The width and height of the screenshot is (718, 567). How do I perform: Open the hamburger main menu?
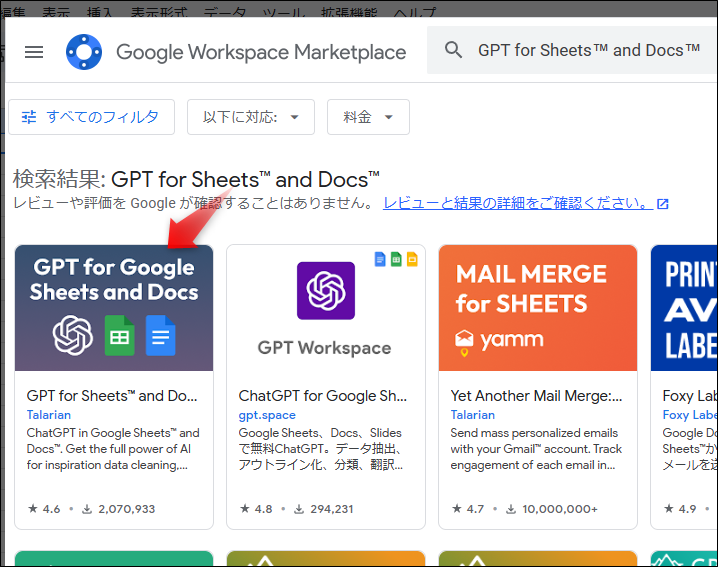pos(34,52)
